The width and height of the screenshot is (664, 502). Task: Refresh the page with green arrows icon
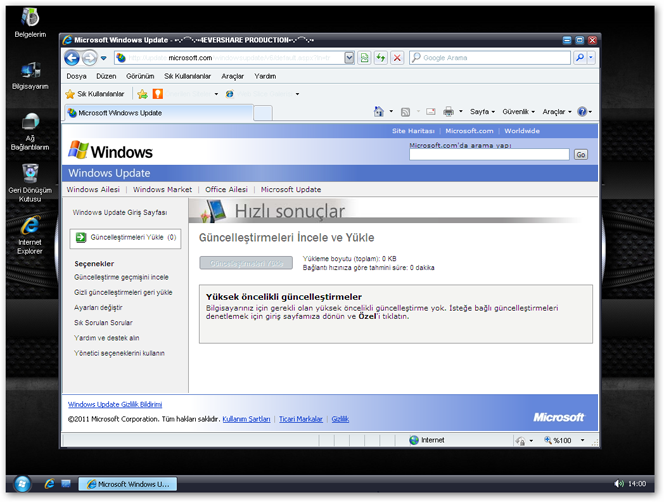click(381, 58)
